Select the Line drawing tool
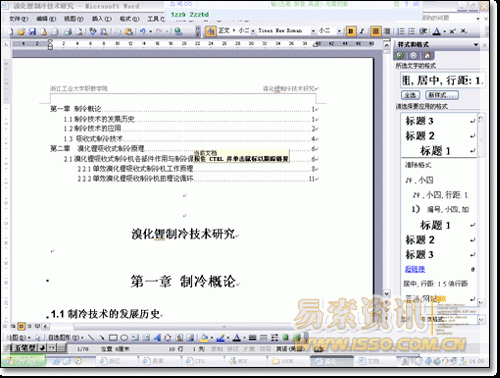The image size is (500, 378). pyautogui.click(x=91, y=338)
